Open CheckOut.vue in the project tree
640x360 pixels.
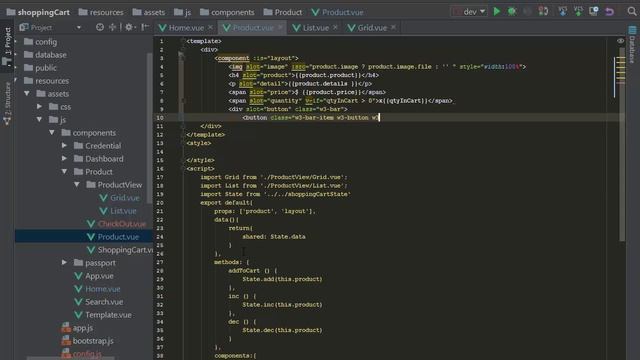point(116,224)
